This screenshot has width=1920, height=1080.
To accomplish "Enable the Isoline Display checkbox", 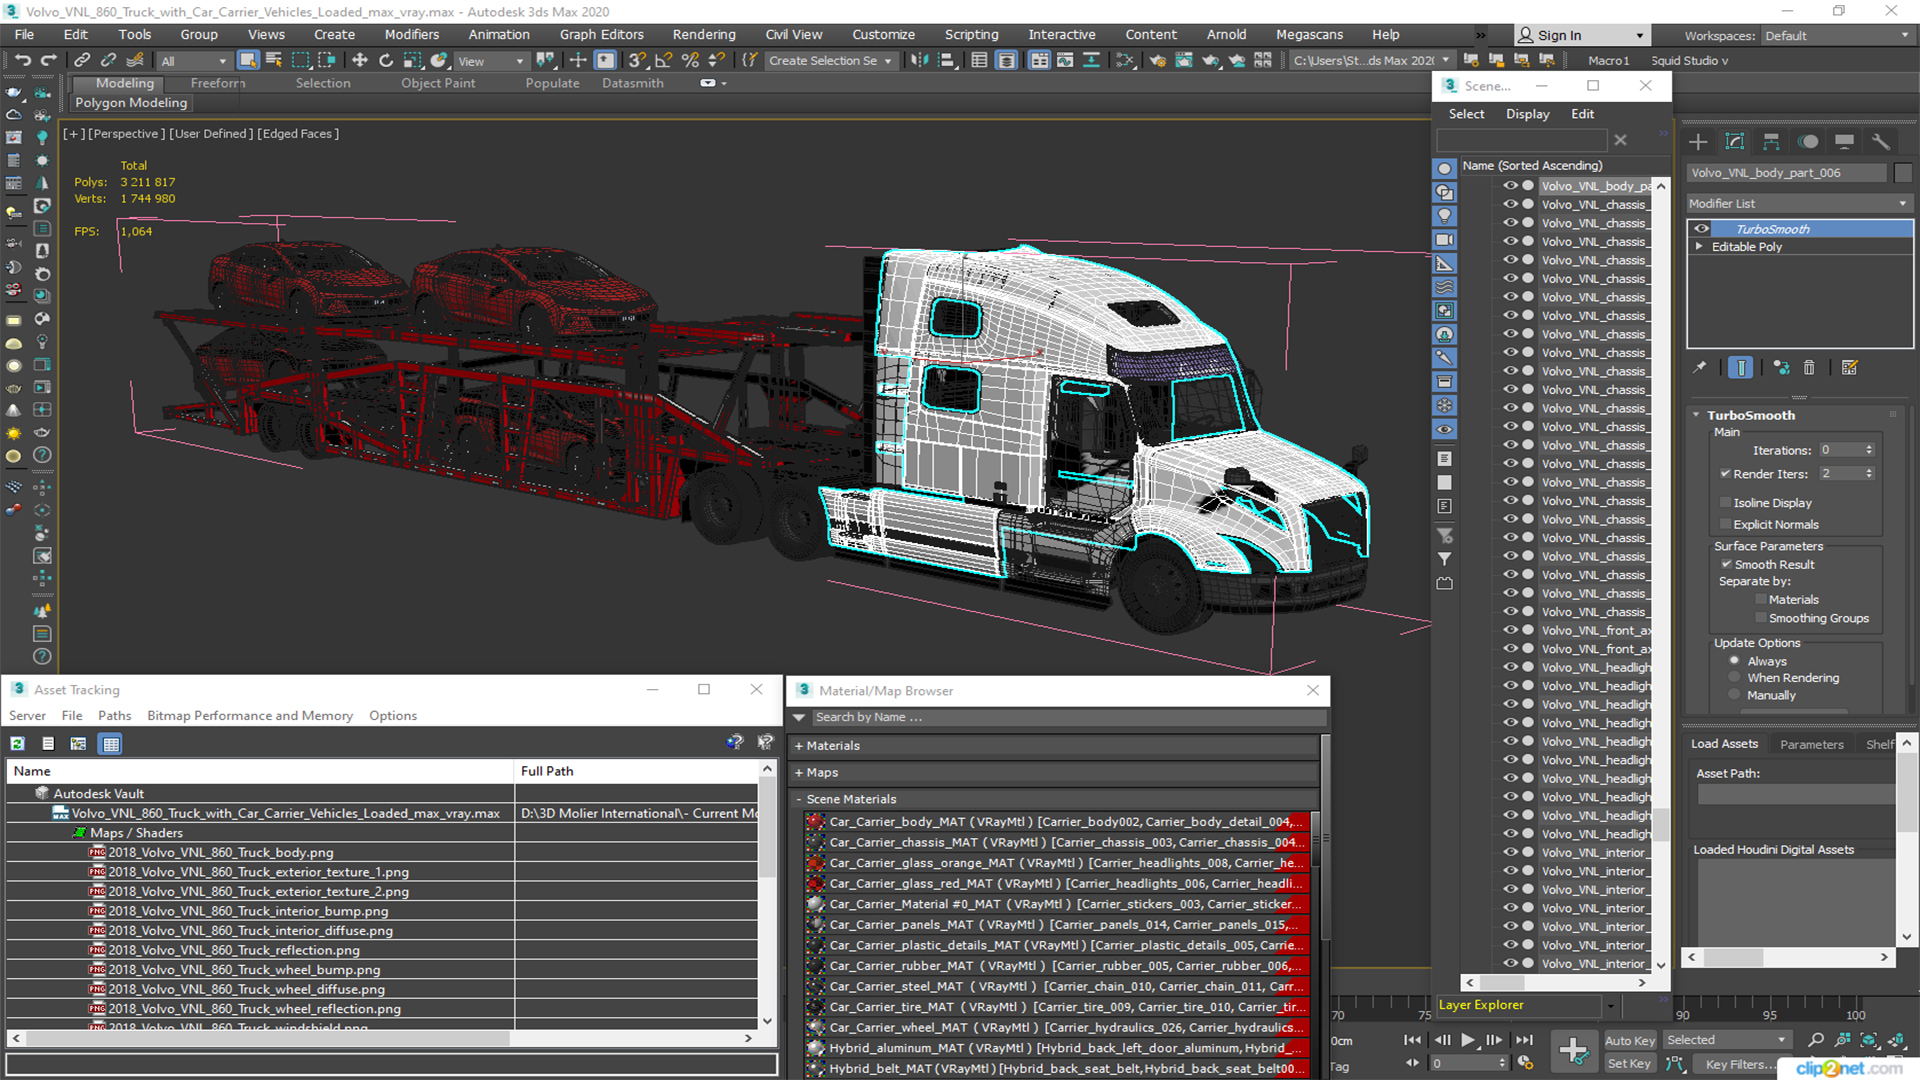I will [1725, 503].
